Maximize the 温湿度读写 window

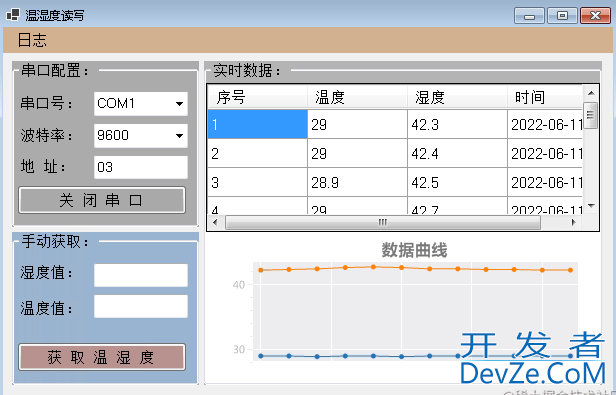(x=562, y=16)
